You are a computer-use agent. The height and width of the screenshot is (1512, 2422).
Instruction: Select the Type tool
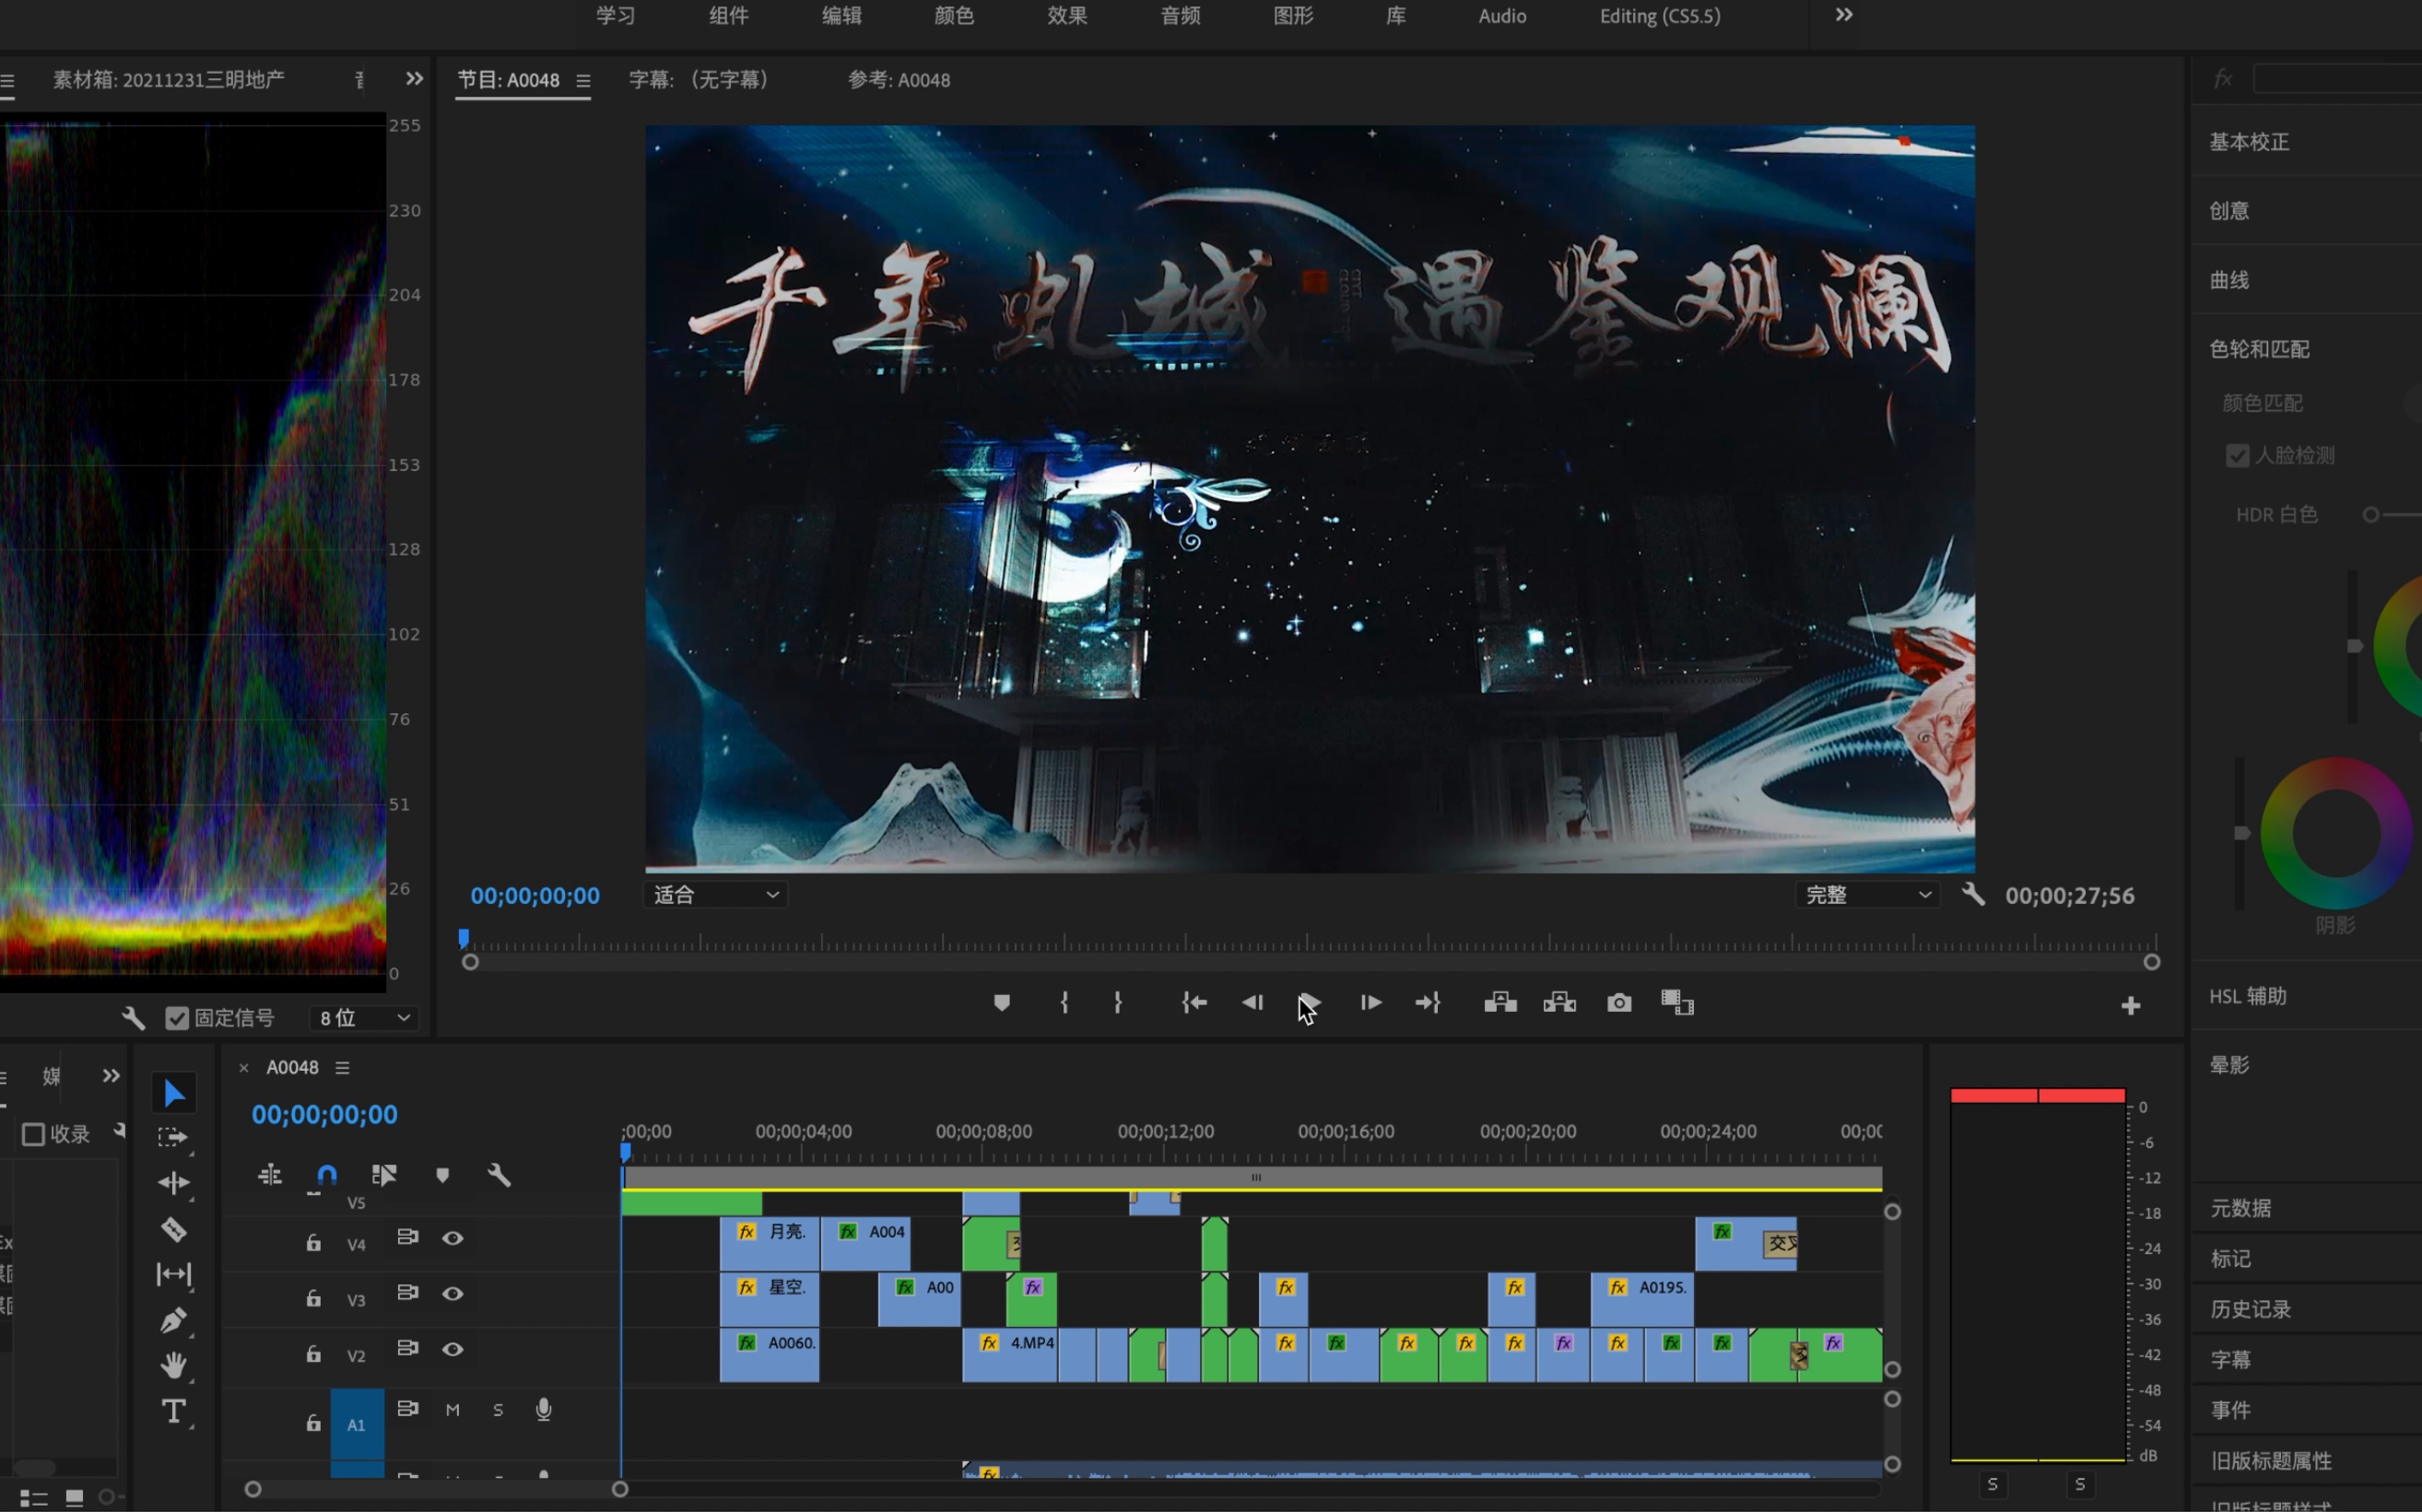tap(174, 1411)
